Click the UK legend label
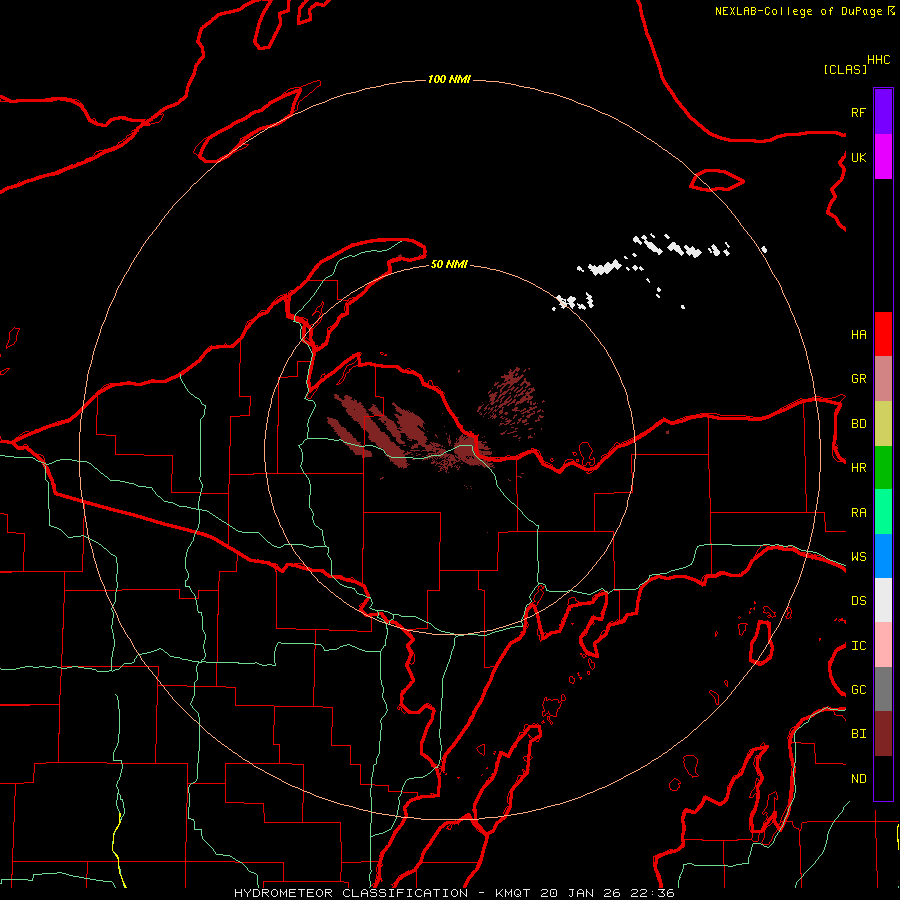Viewport: 900px width, 900px height. (x=858, y=157)
